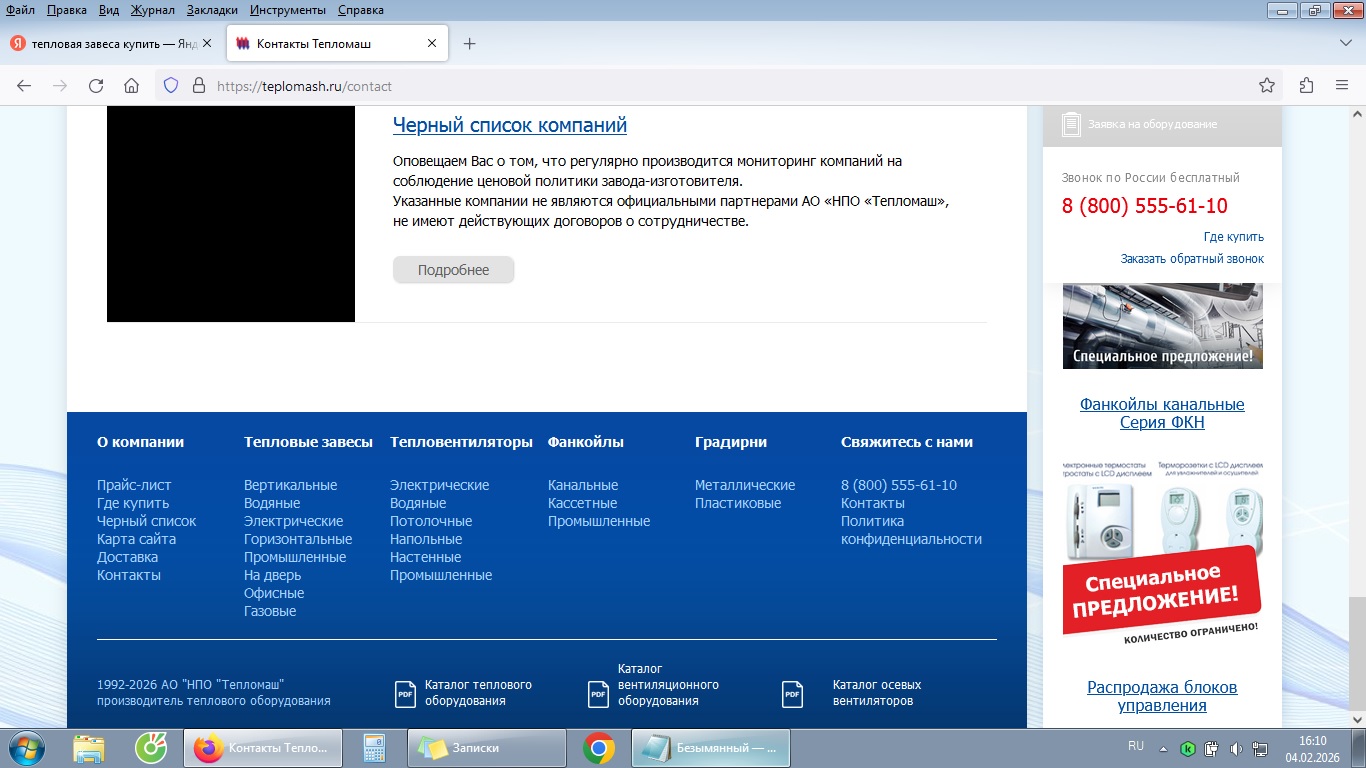Open the Прайс-лист footer link
The width and height of the screenshot is (1366, 768).
(x=134, y=485)
